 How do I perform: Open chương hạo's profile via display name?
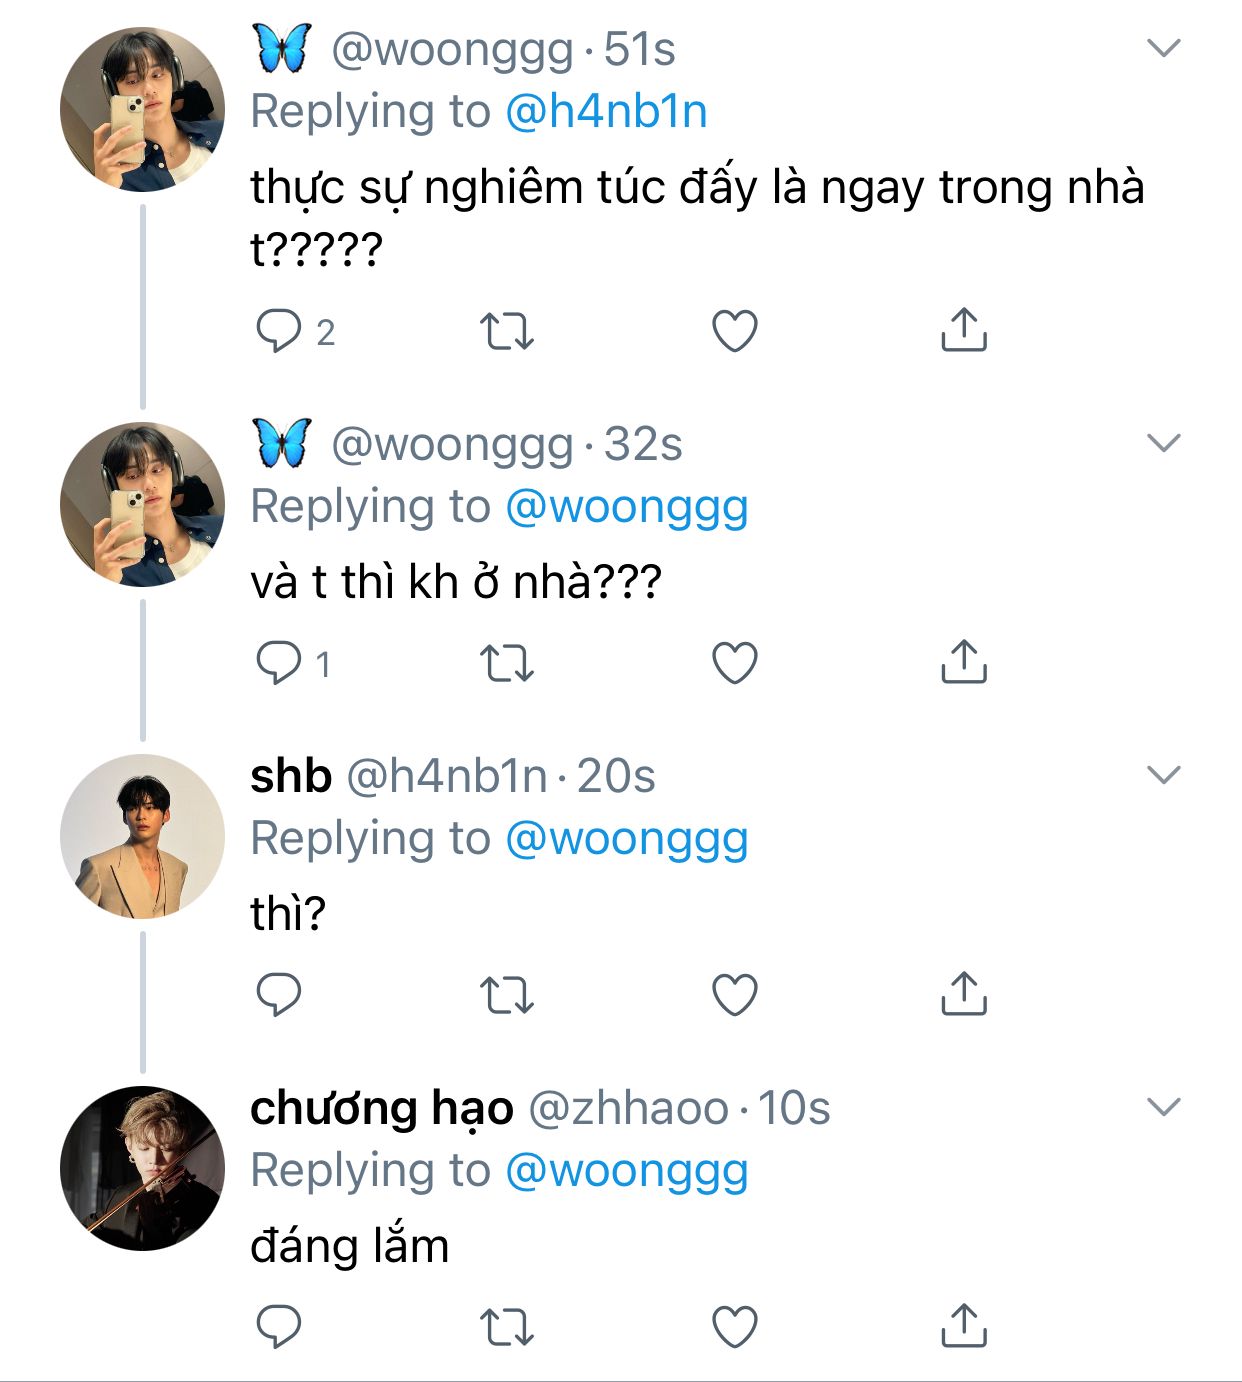tap(381, 1108)
